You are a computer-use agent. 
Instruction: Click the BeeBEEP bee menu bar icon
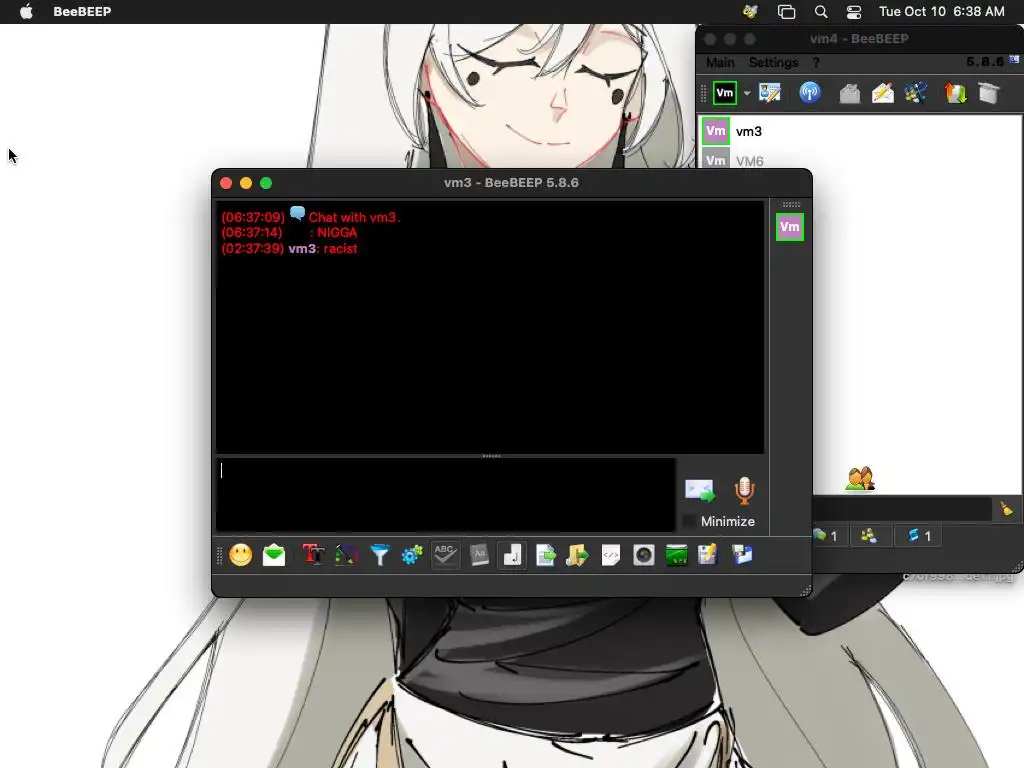tap(750, 11)
